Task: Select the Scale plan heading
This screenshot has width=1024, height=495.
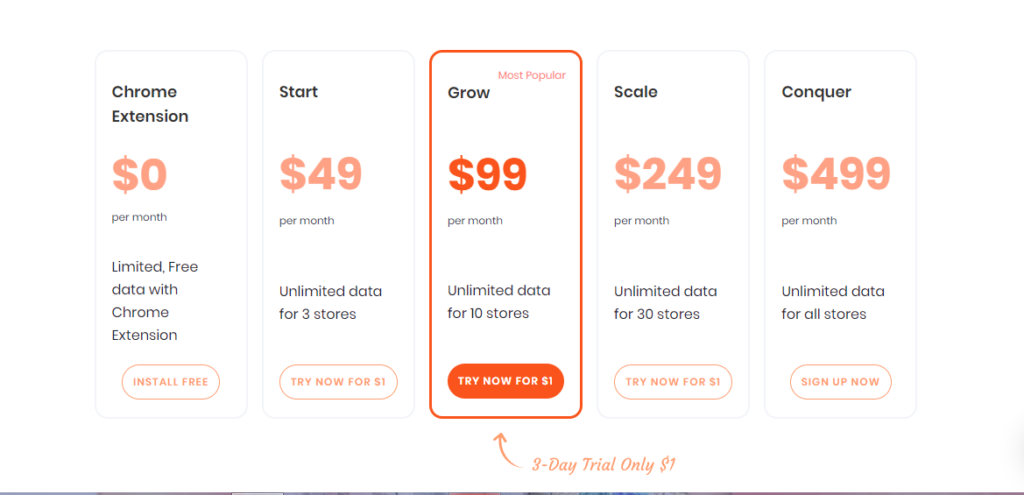Action: pos(635,92)
